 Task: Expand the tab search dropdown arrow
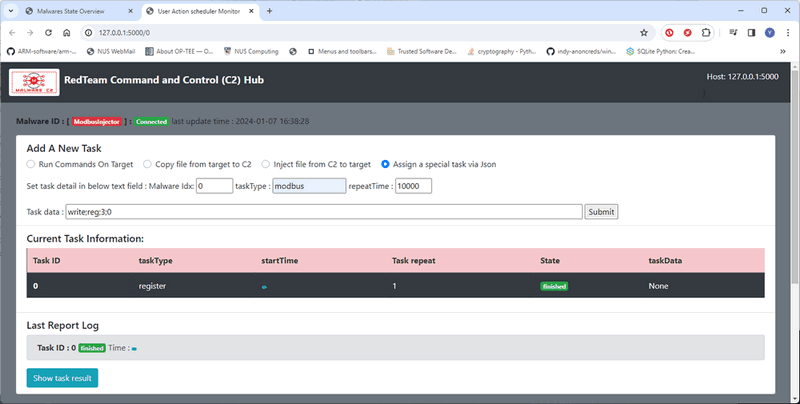(11, 11)
